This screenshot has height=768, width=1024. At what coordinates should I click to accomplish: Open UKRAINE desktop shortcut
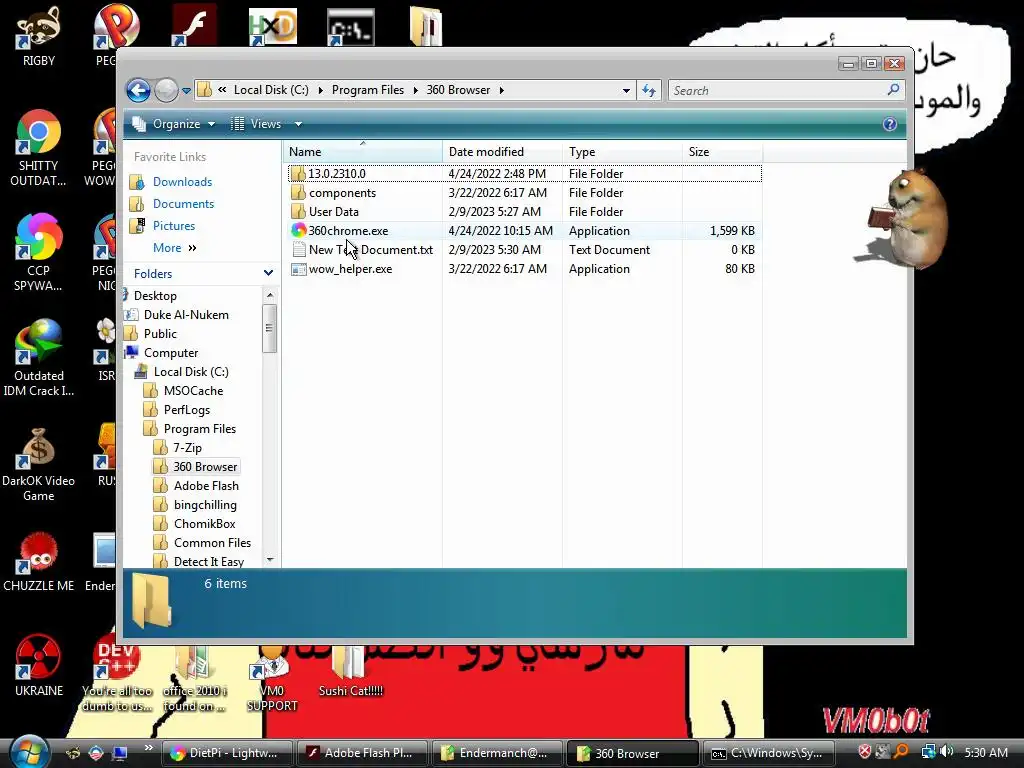click(x=39, y=666)
